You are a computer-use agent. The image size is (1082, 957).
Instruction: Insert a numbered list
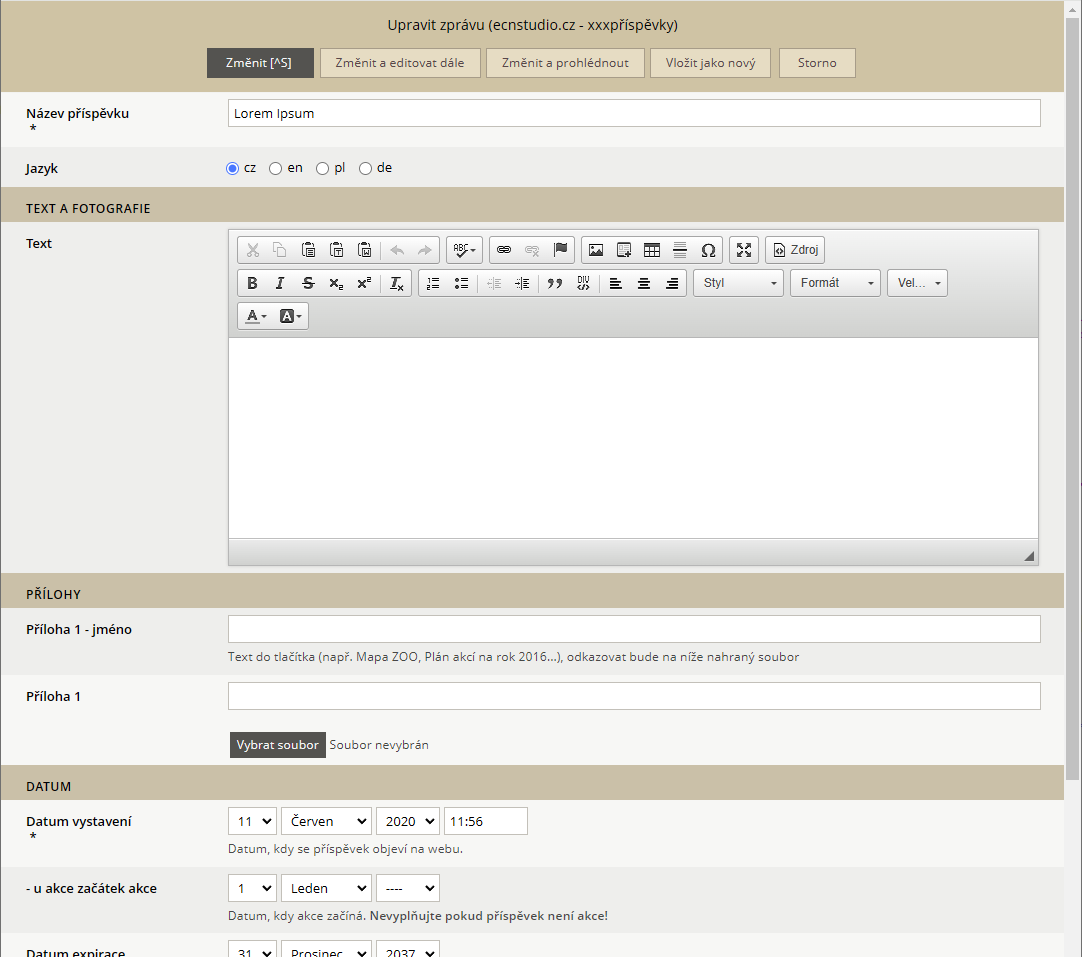(433, 283)
